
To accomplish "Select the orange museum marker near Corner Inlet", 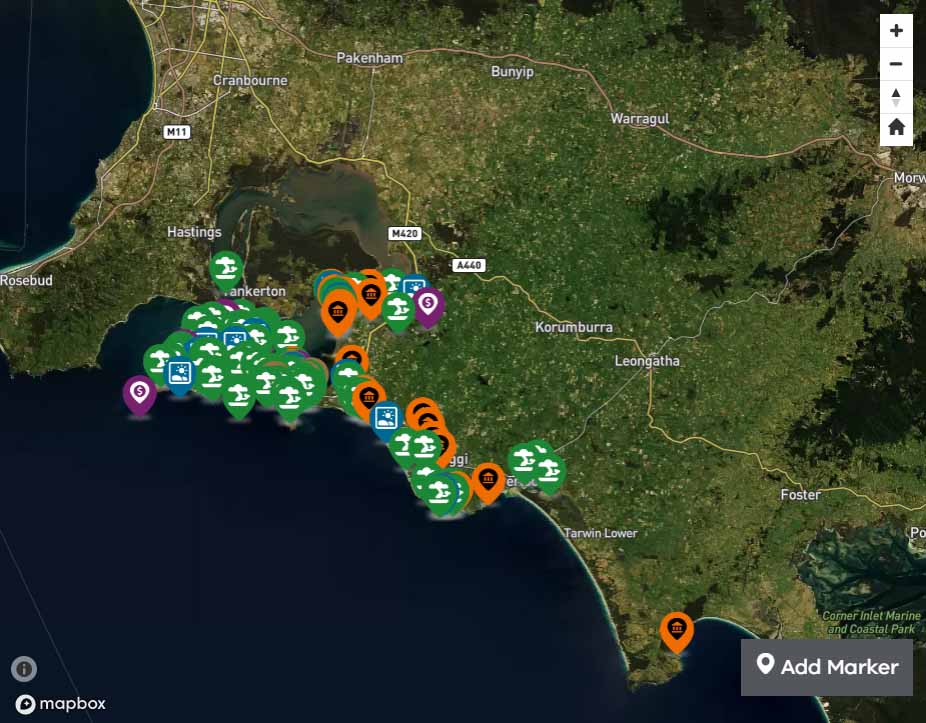I will click(677, 633).
